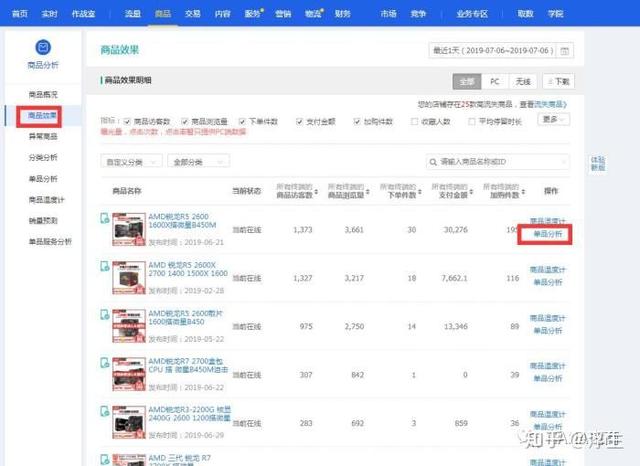Select 销量预测 in the left sidebar

coord(43,221)
